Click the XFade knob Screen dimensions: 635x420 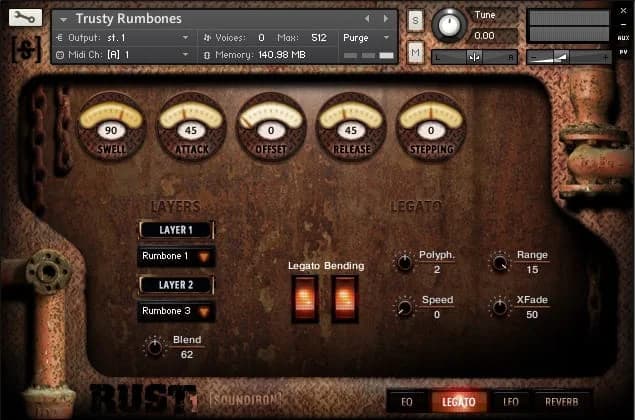(500, 307)
